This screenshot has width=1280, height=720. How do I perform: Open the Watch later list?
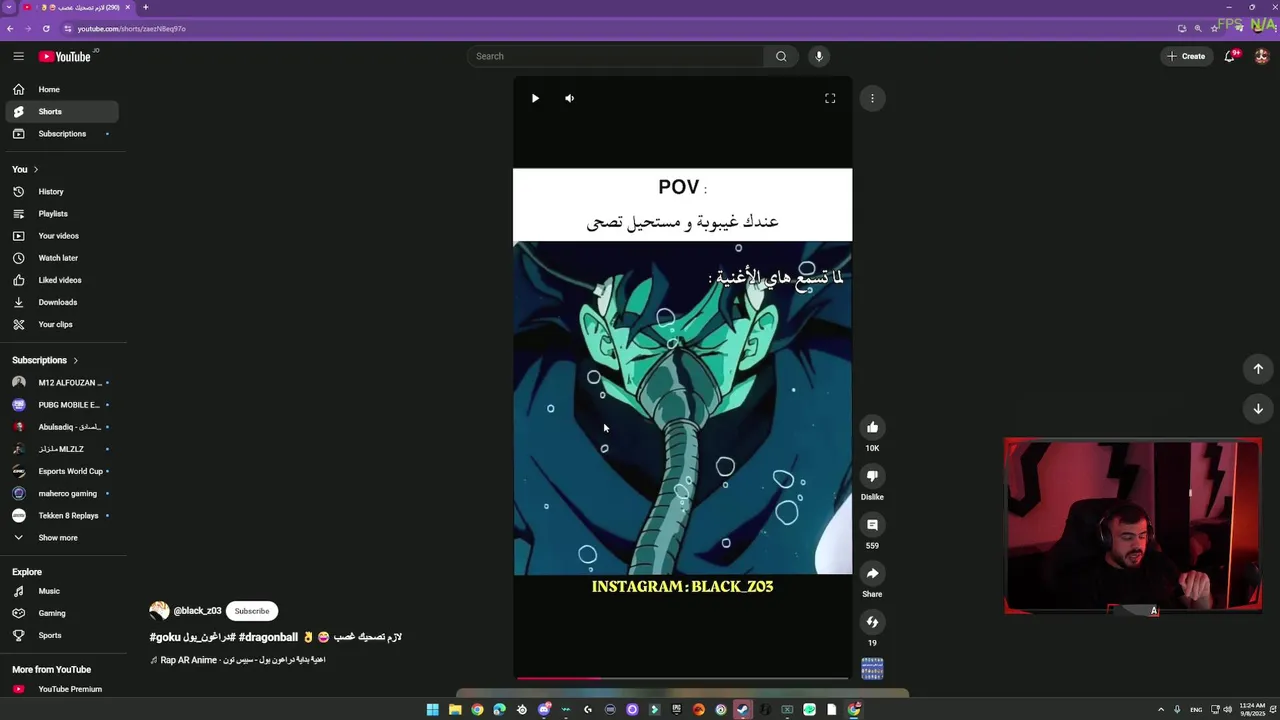(60, 258)
